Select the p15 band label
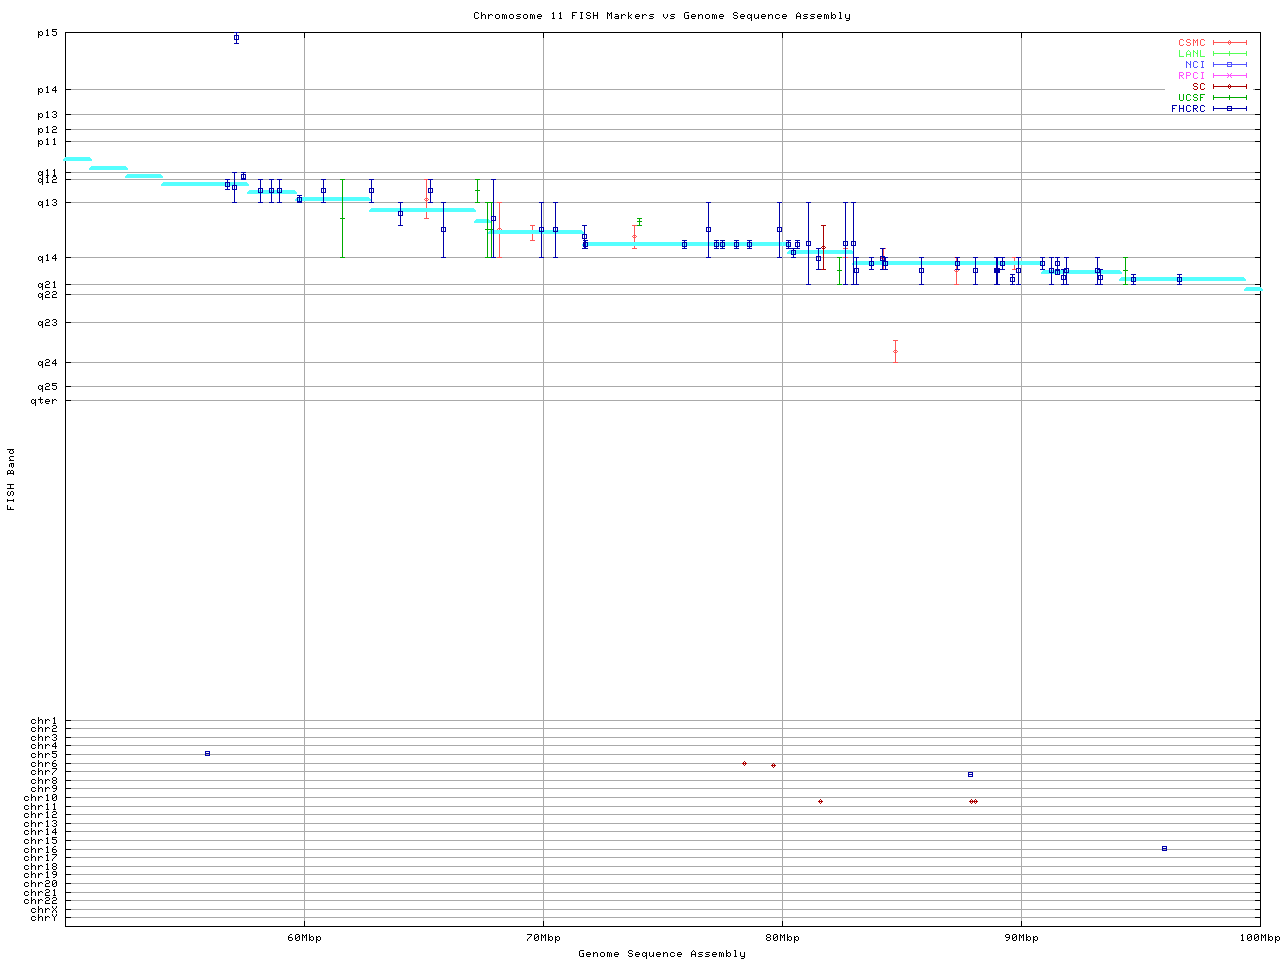Image resolution: width=1280 pixels, height=960 pixels. coord(47,33)
